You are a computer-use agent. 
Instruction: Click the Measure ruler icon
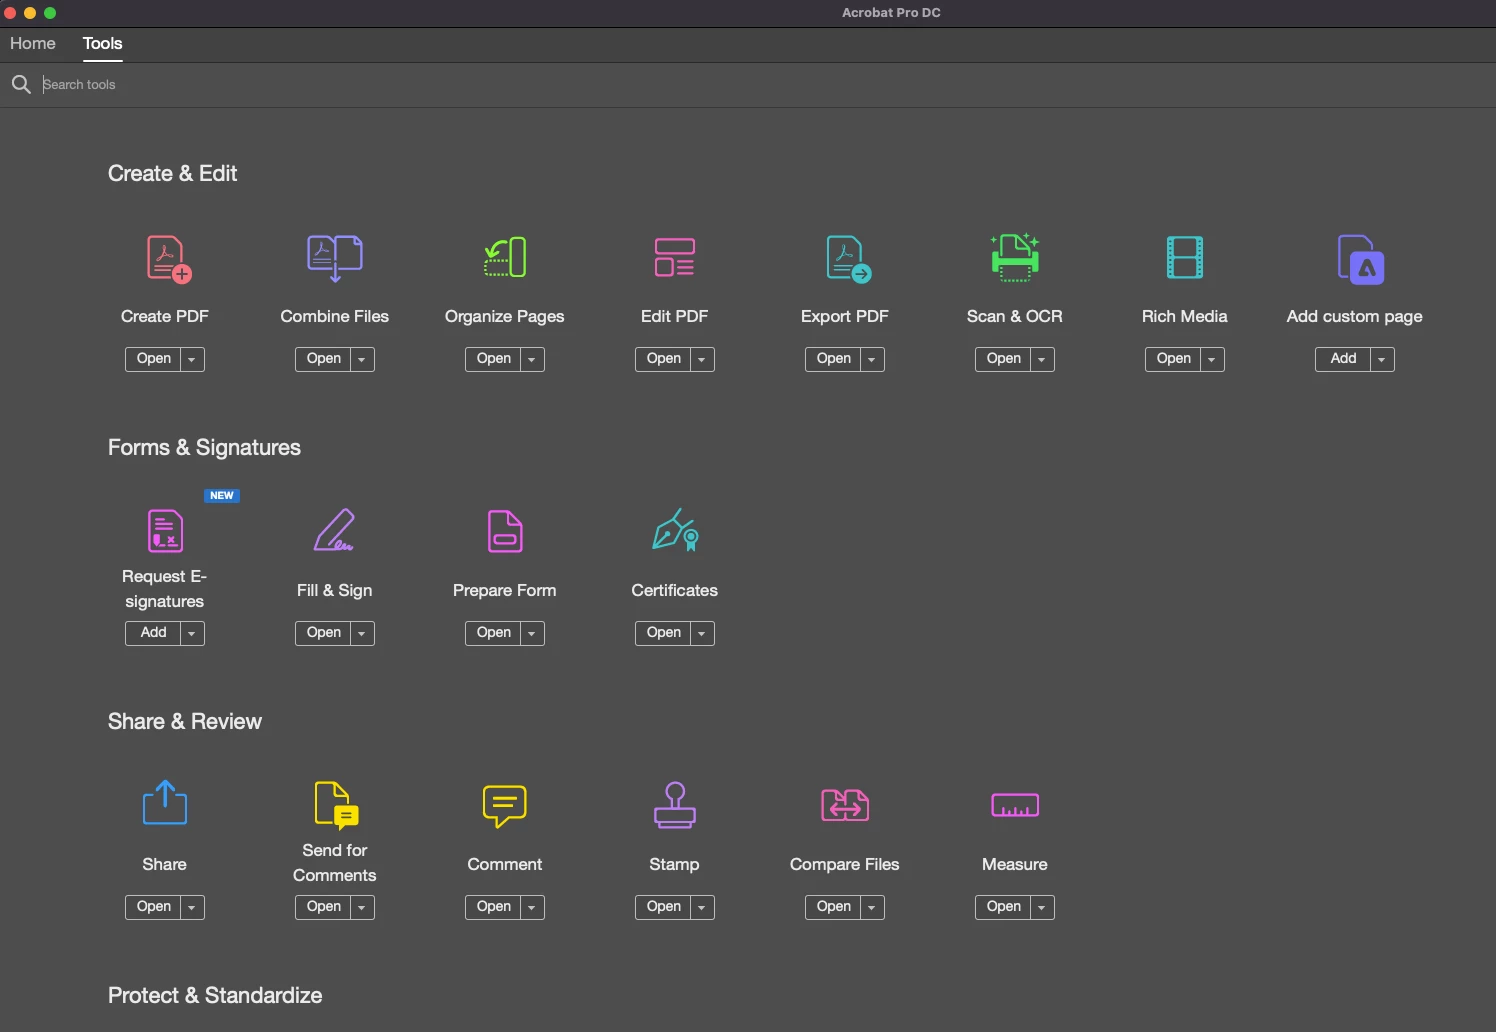point(1015,805)
